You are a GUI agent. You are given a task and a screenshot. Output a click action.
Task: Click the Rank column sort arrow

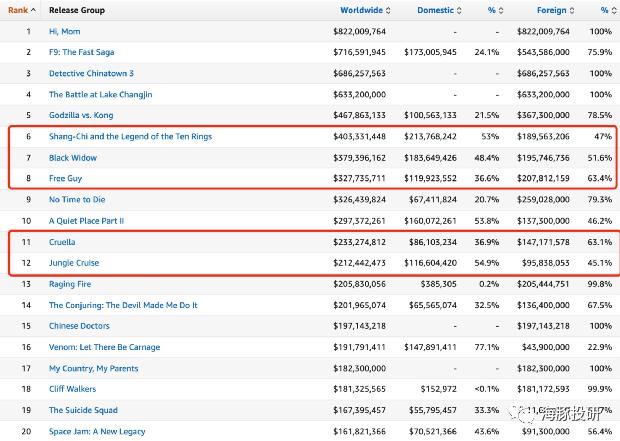click(x=34, y=10)
